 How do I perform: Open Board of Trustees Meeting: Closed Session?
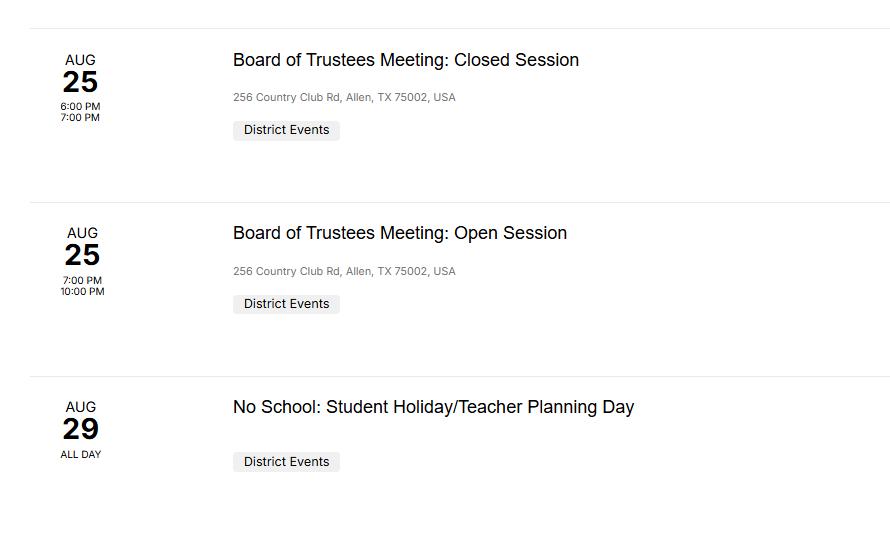tap(405, 60)
